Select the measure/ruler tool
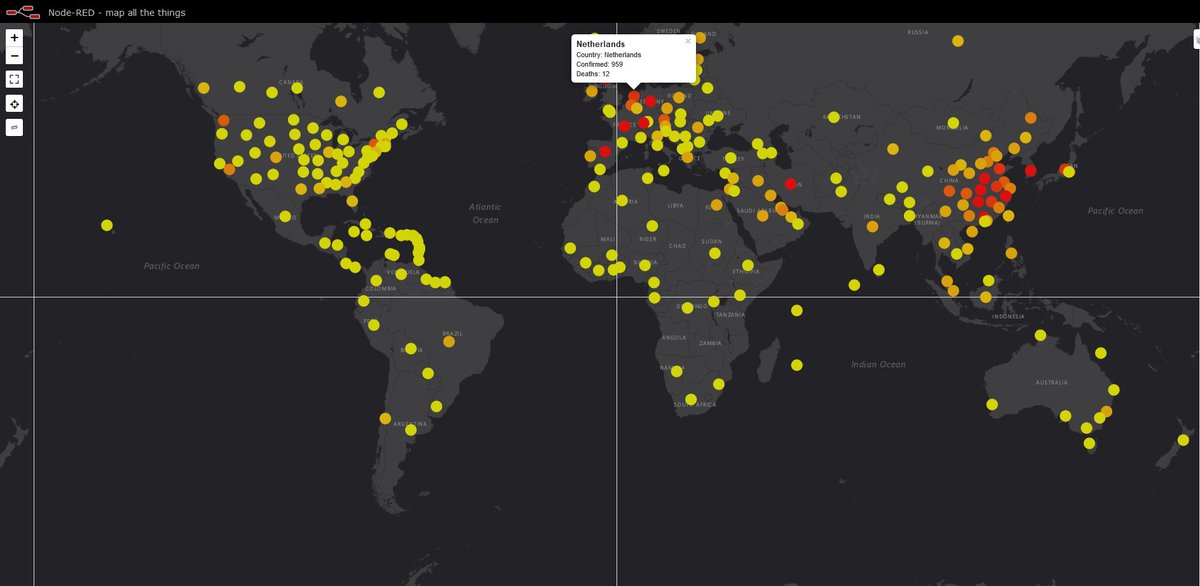This screenshot has width=1200, height=586. pos(14,127)
